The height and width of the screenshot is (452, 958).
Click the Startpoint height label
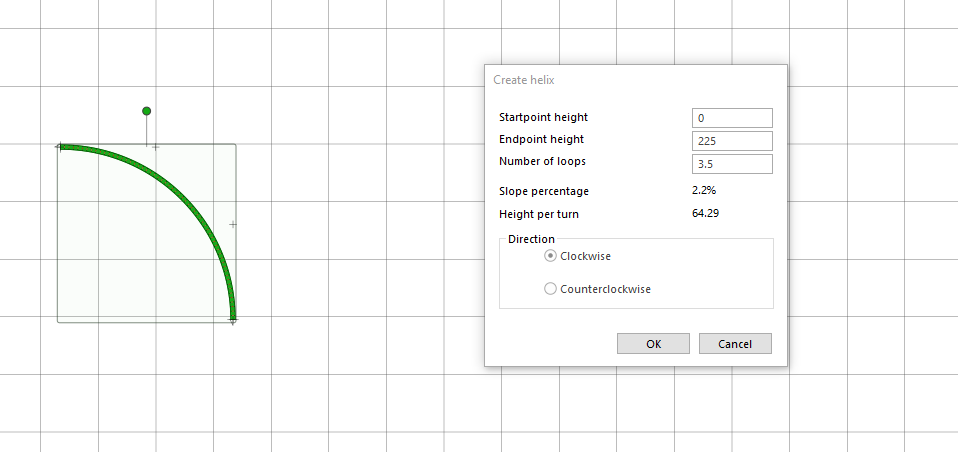point(544,117)
